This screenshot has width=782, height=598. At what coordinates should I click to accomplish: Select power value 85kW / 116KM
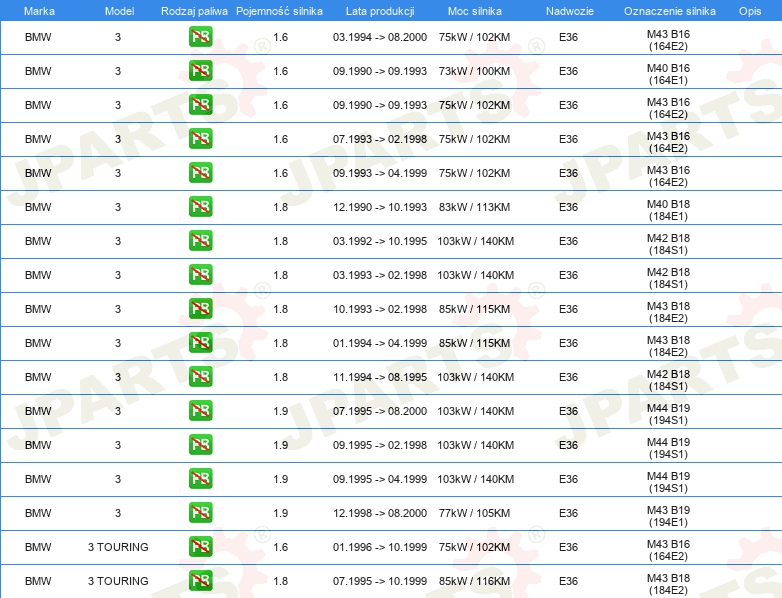tap(474, 581)
